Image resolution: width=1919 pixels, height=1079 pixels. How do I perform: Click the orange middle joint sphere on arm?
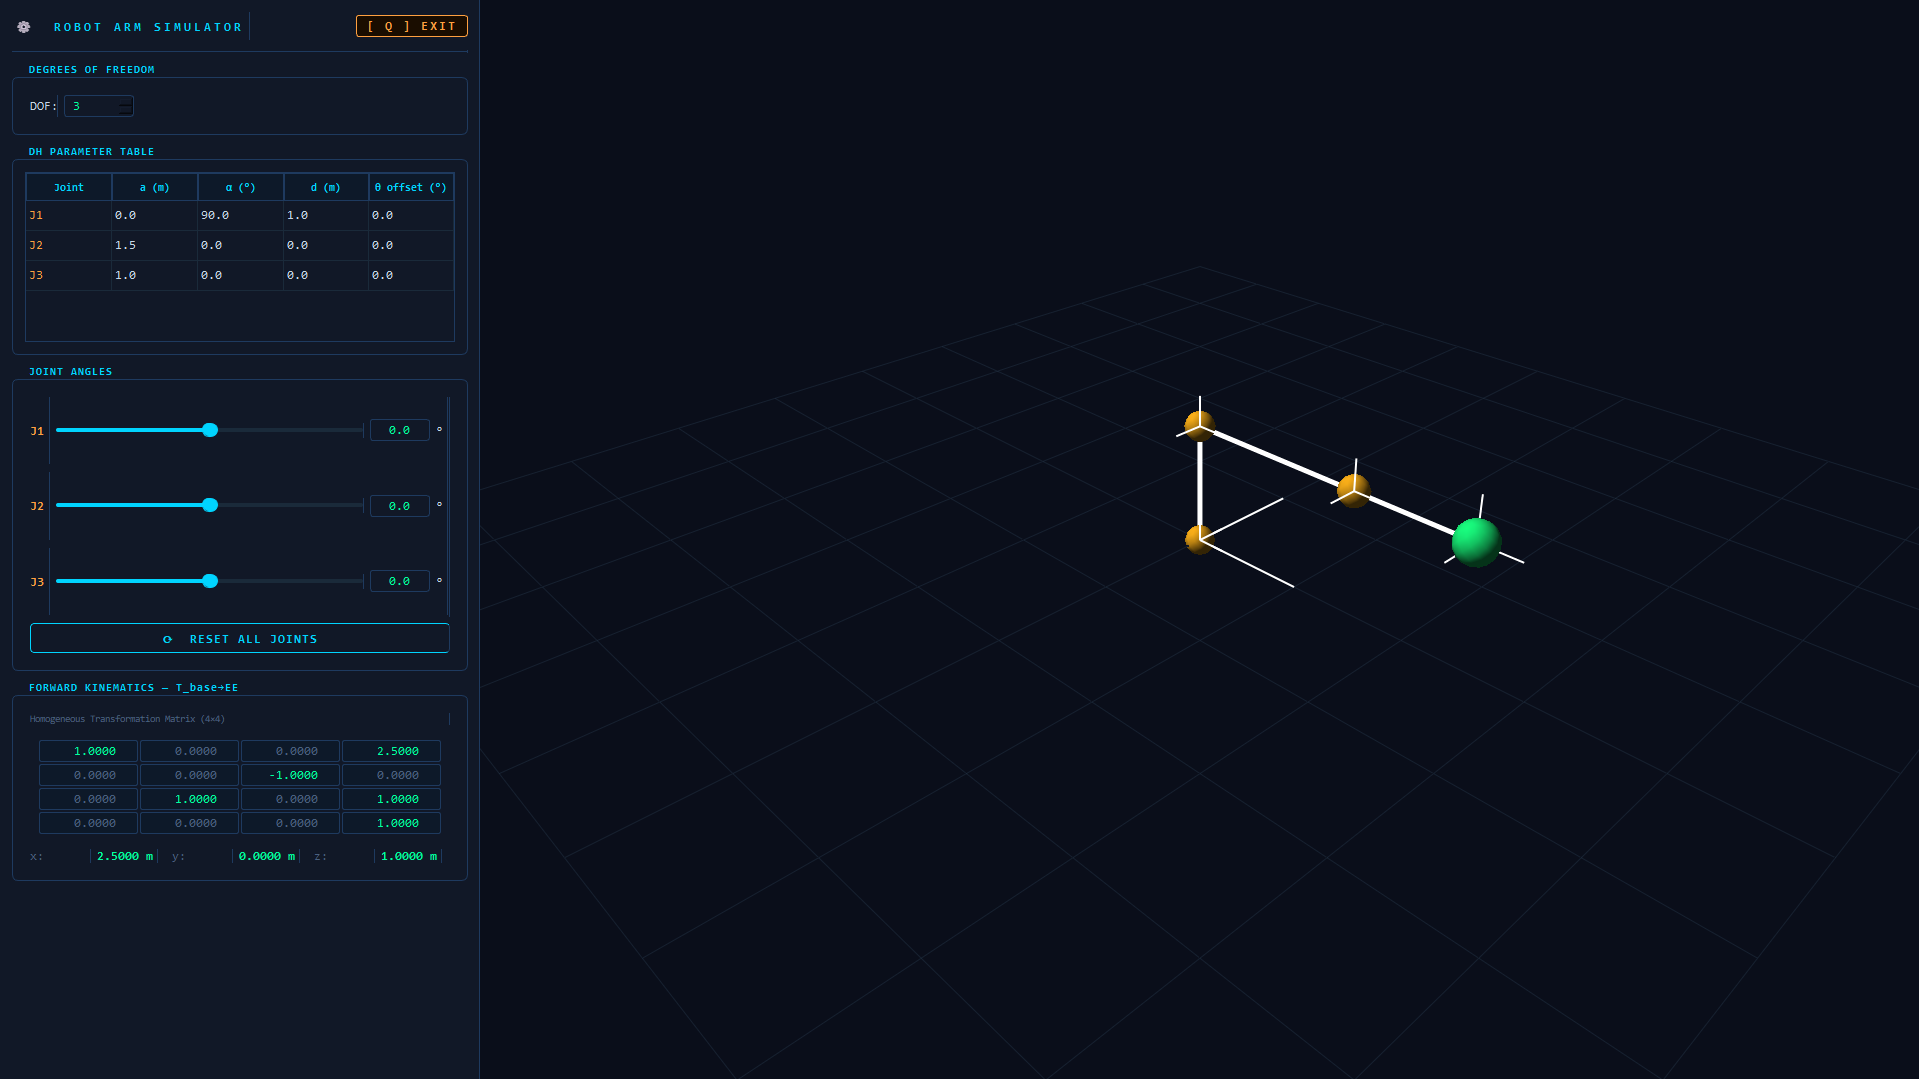coord(1353,490)
